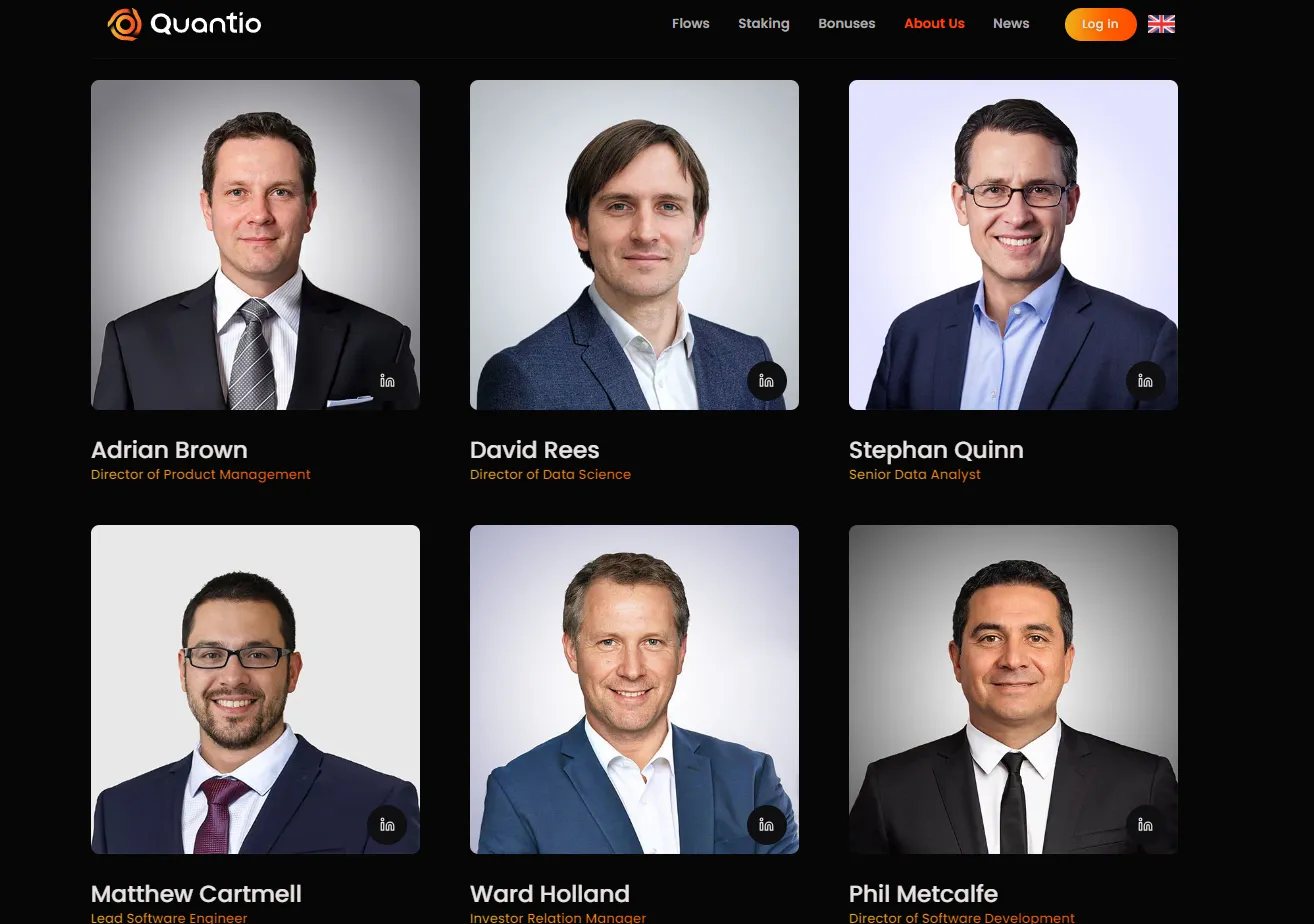Open Ward Holland's LinkedIn icon
The image size is (1314, 924).
point(767,825)
